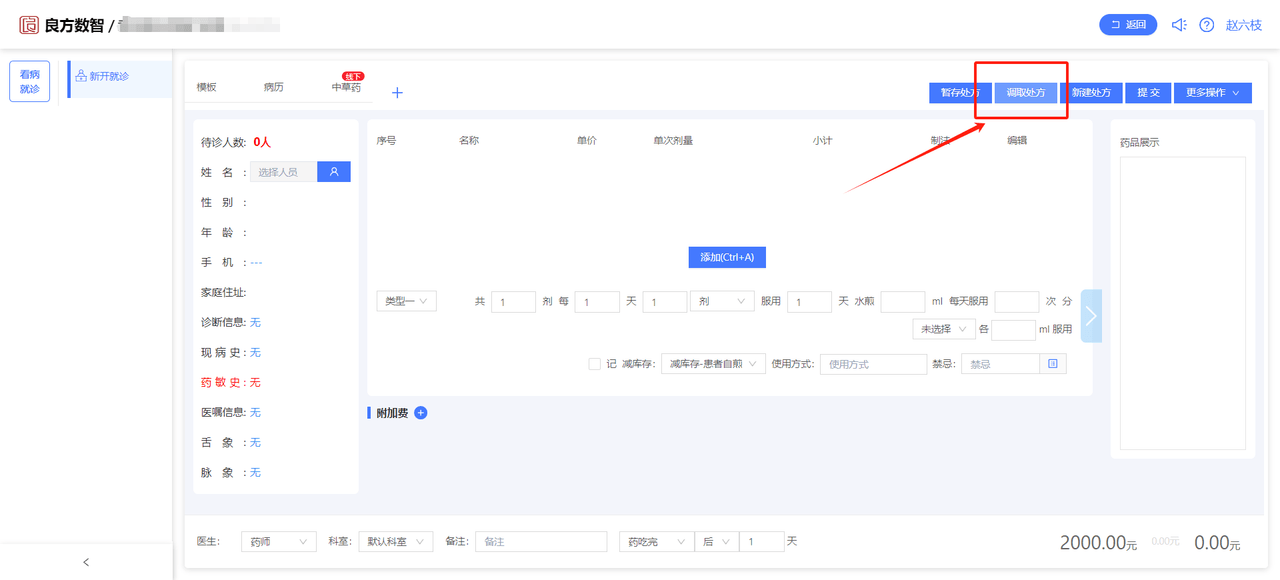This screenshot has width=1280, height=580.
Task: Click the 提交 button
Action: click(1148, 92)
